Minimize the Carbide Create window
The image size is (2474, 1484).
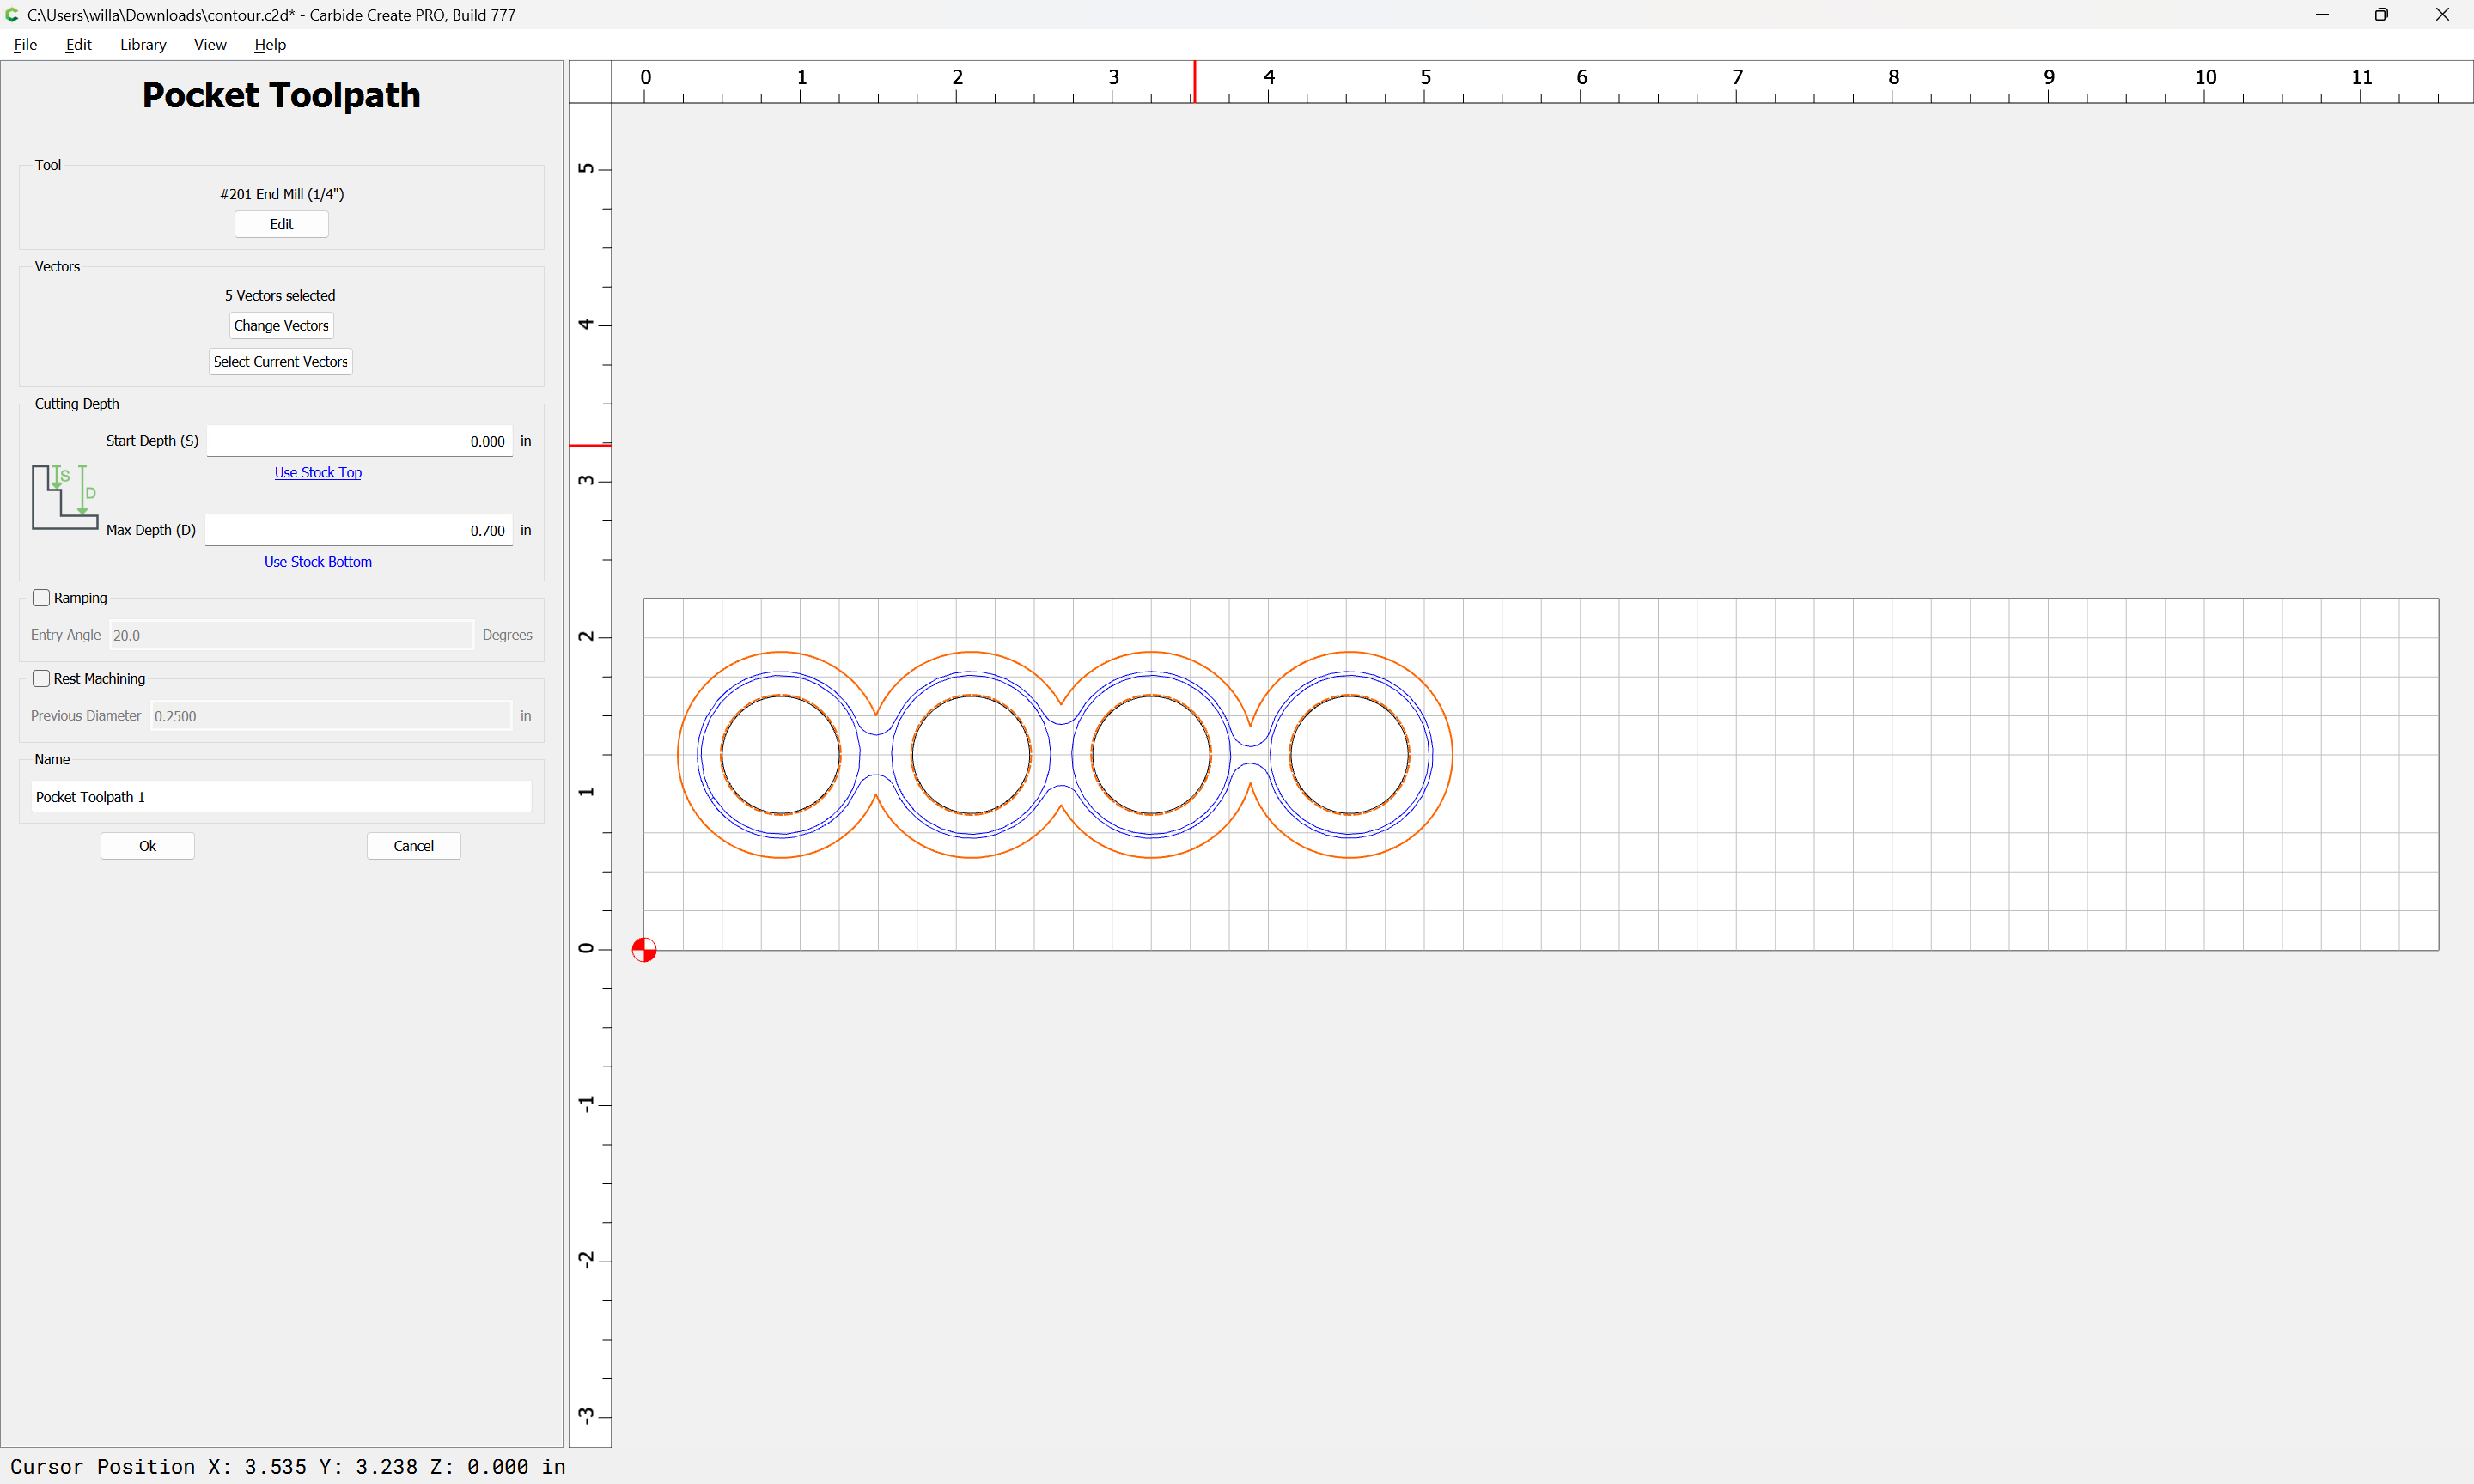tap(2322, 15)
